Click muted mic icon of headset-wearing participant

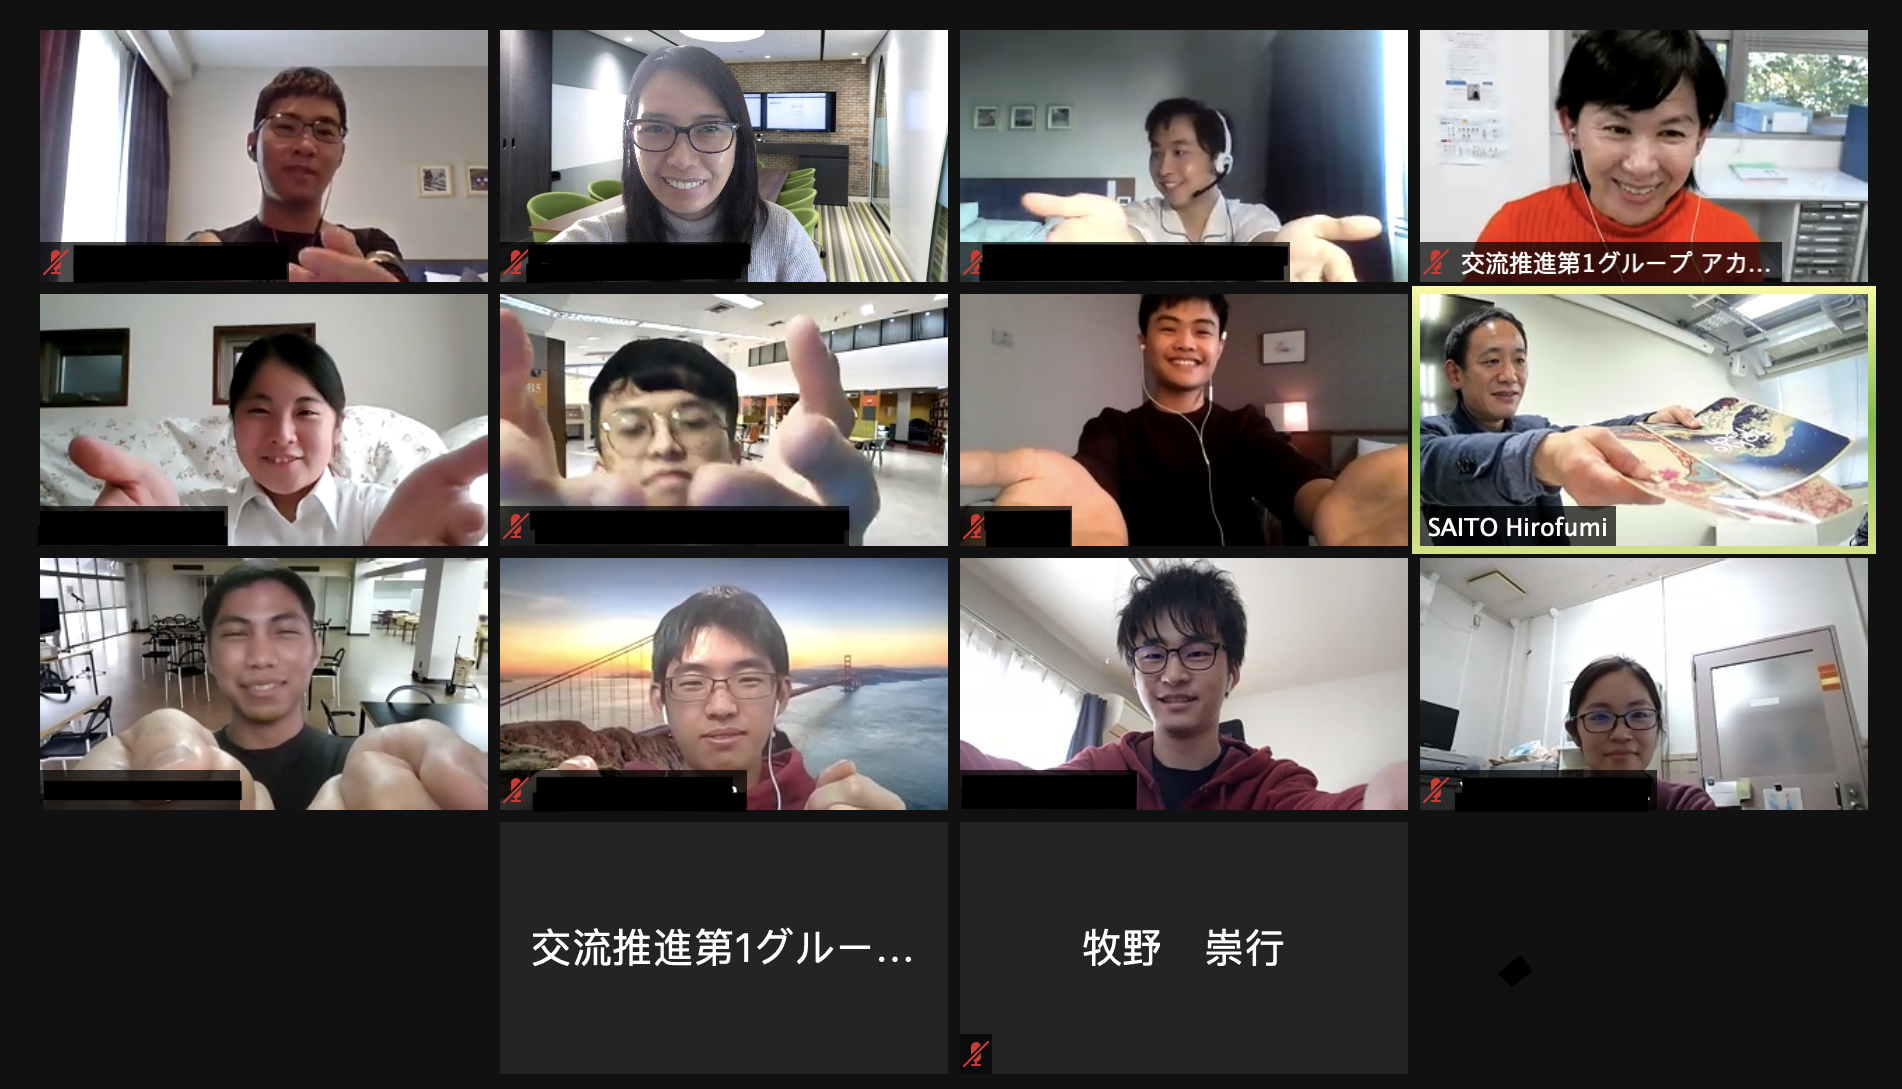973,263
